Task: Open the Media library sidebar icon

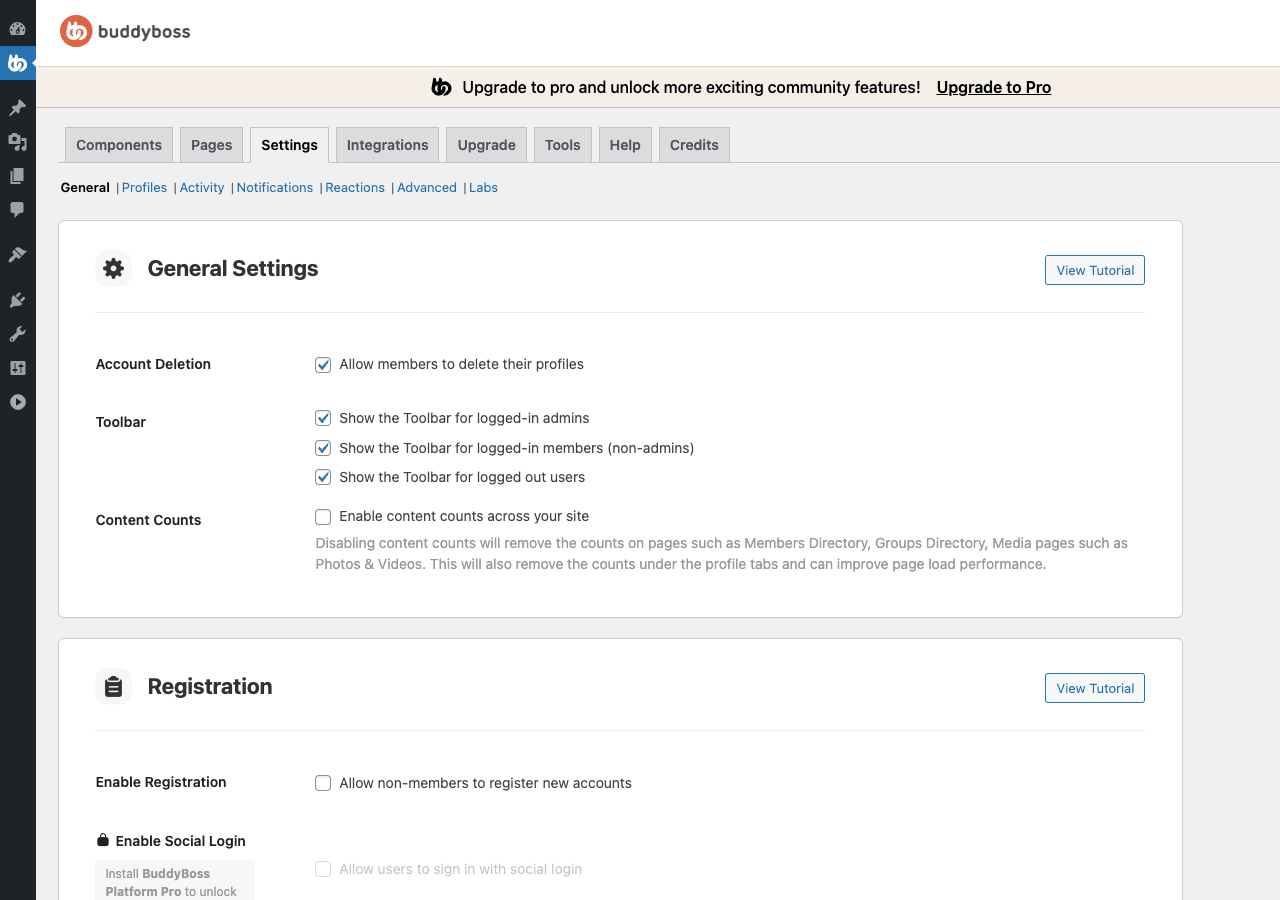Action: (17, 142)
